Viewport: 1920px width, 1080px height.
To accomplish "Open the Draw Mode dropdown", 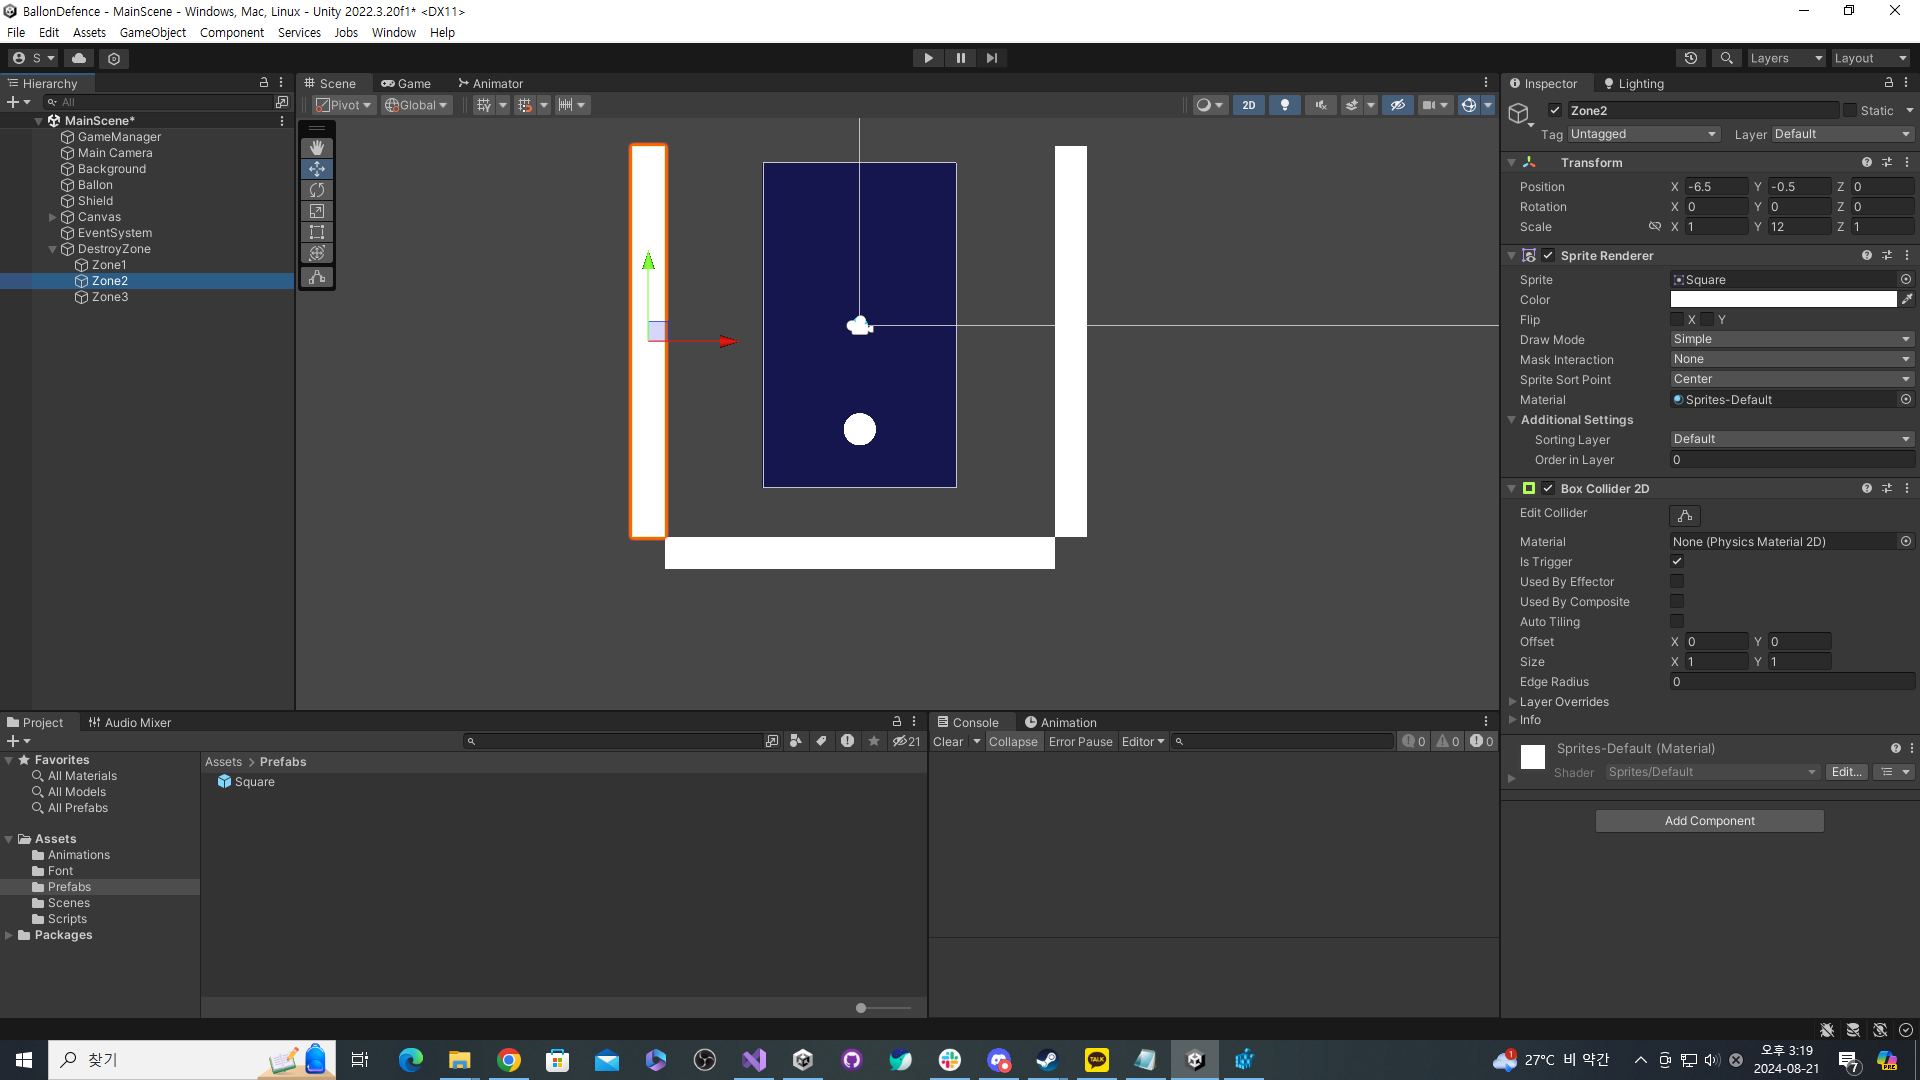I will (x=1791, y=339).
